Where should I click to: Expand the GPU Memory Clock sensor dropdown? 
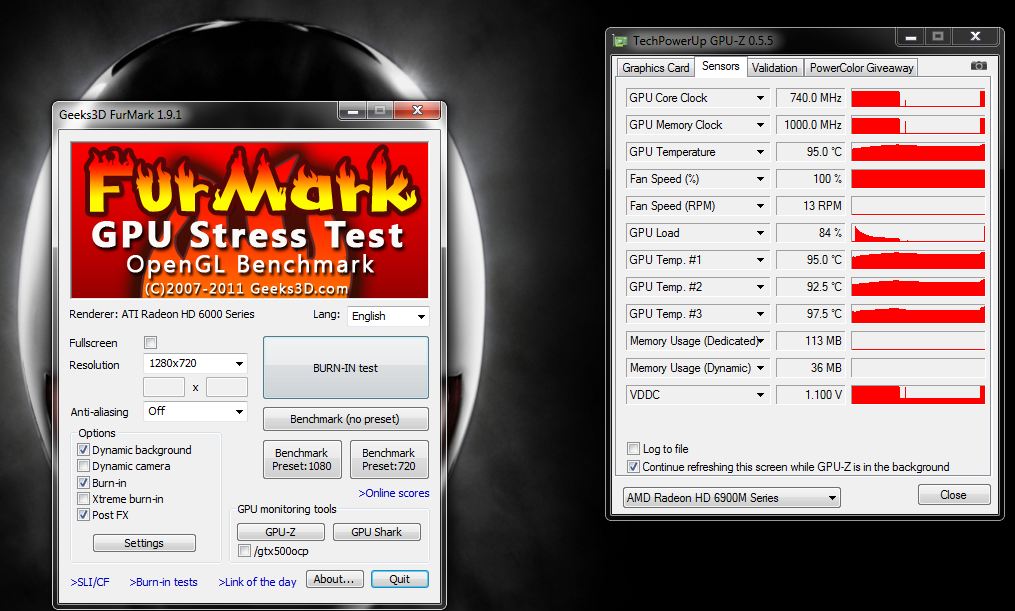pos(761,125)
